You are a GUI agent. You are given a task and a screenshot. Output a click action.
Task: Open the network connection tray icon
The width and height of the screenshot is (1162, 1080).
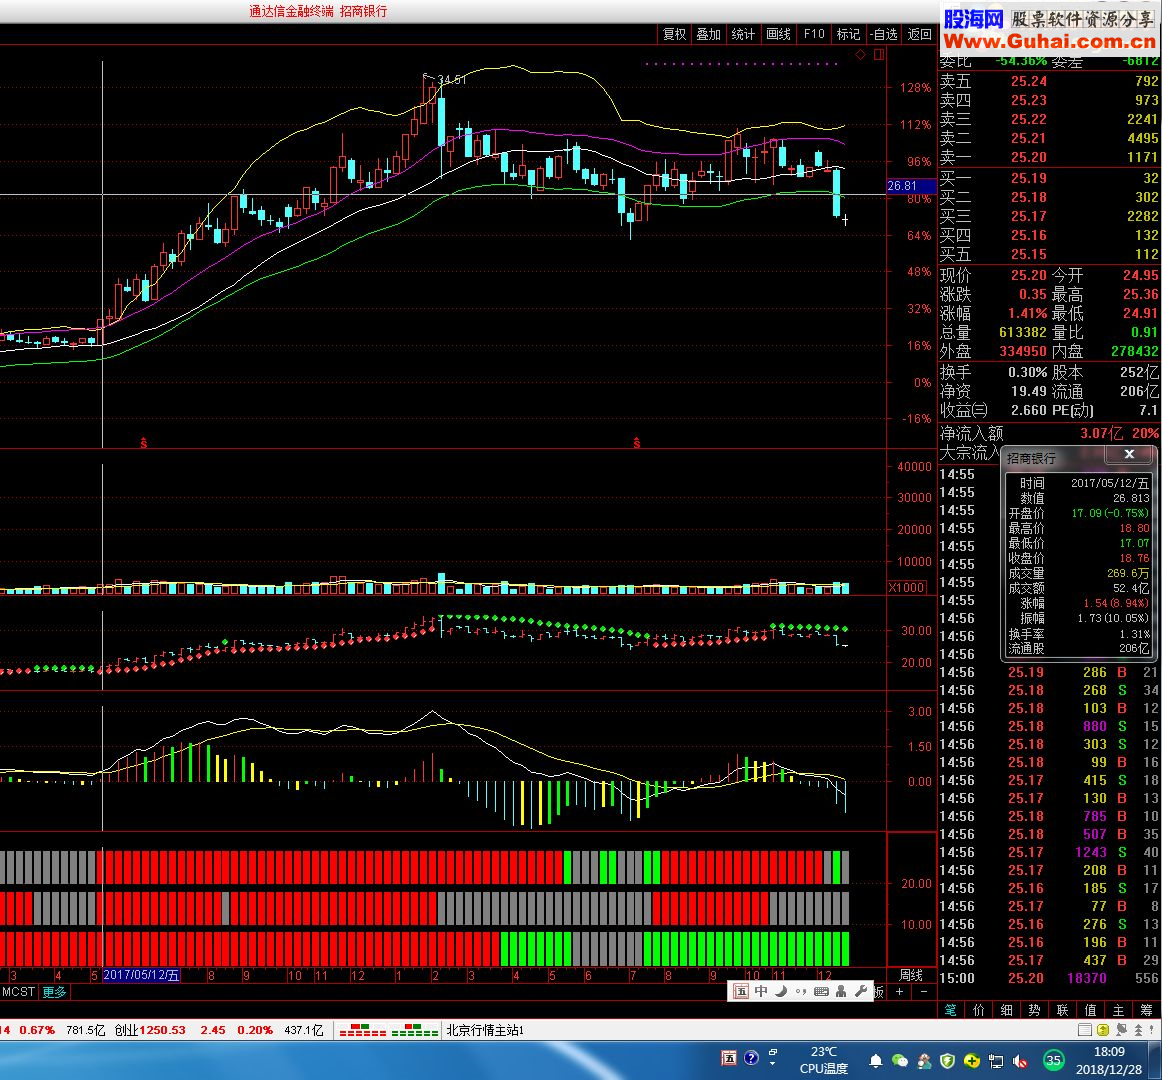996,1061
